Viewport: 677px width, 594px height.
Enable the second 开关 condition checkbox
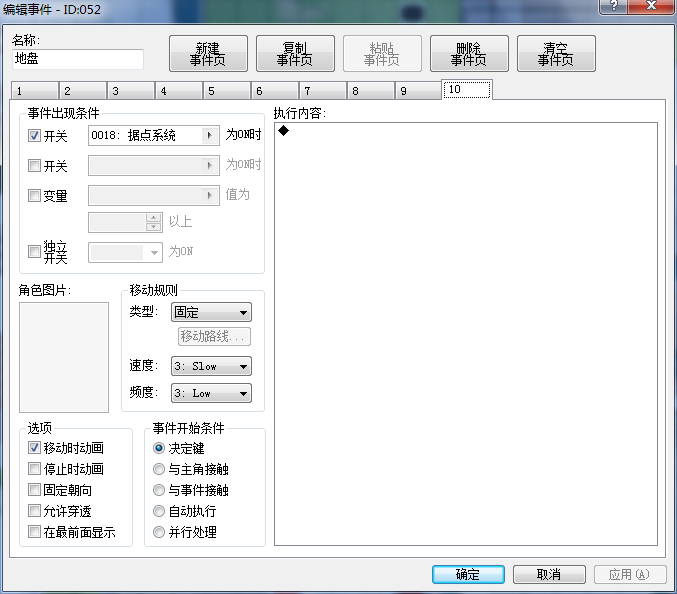34,165
